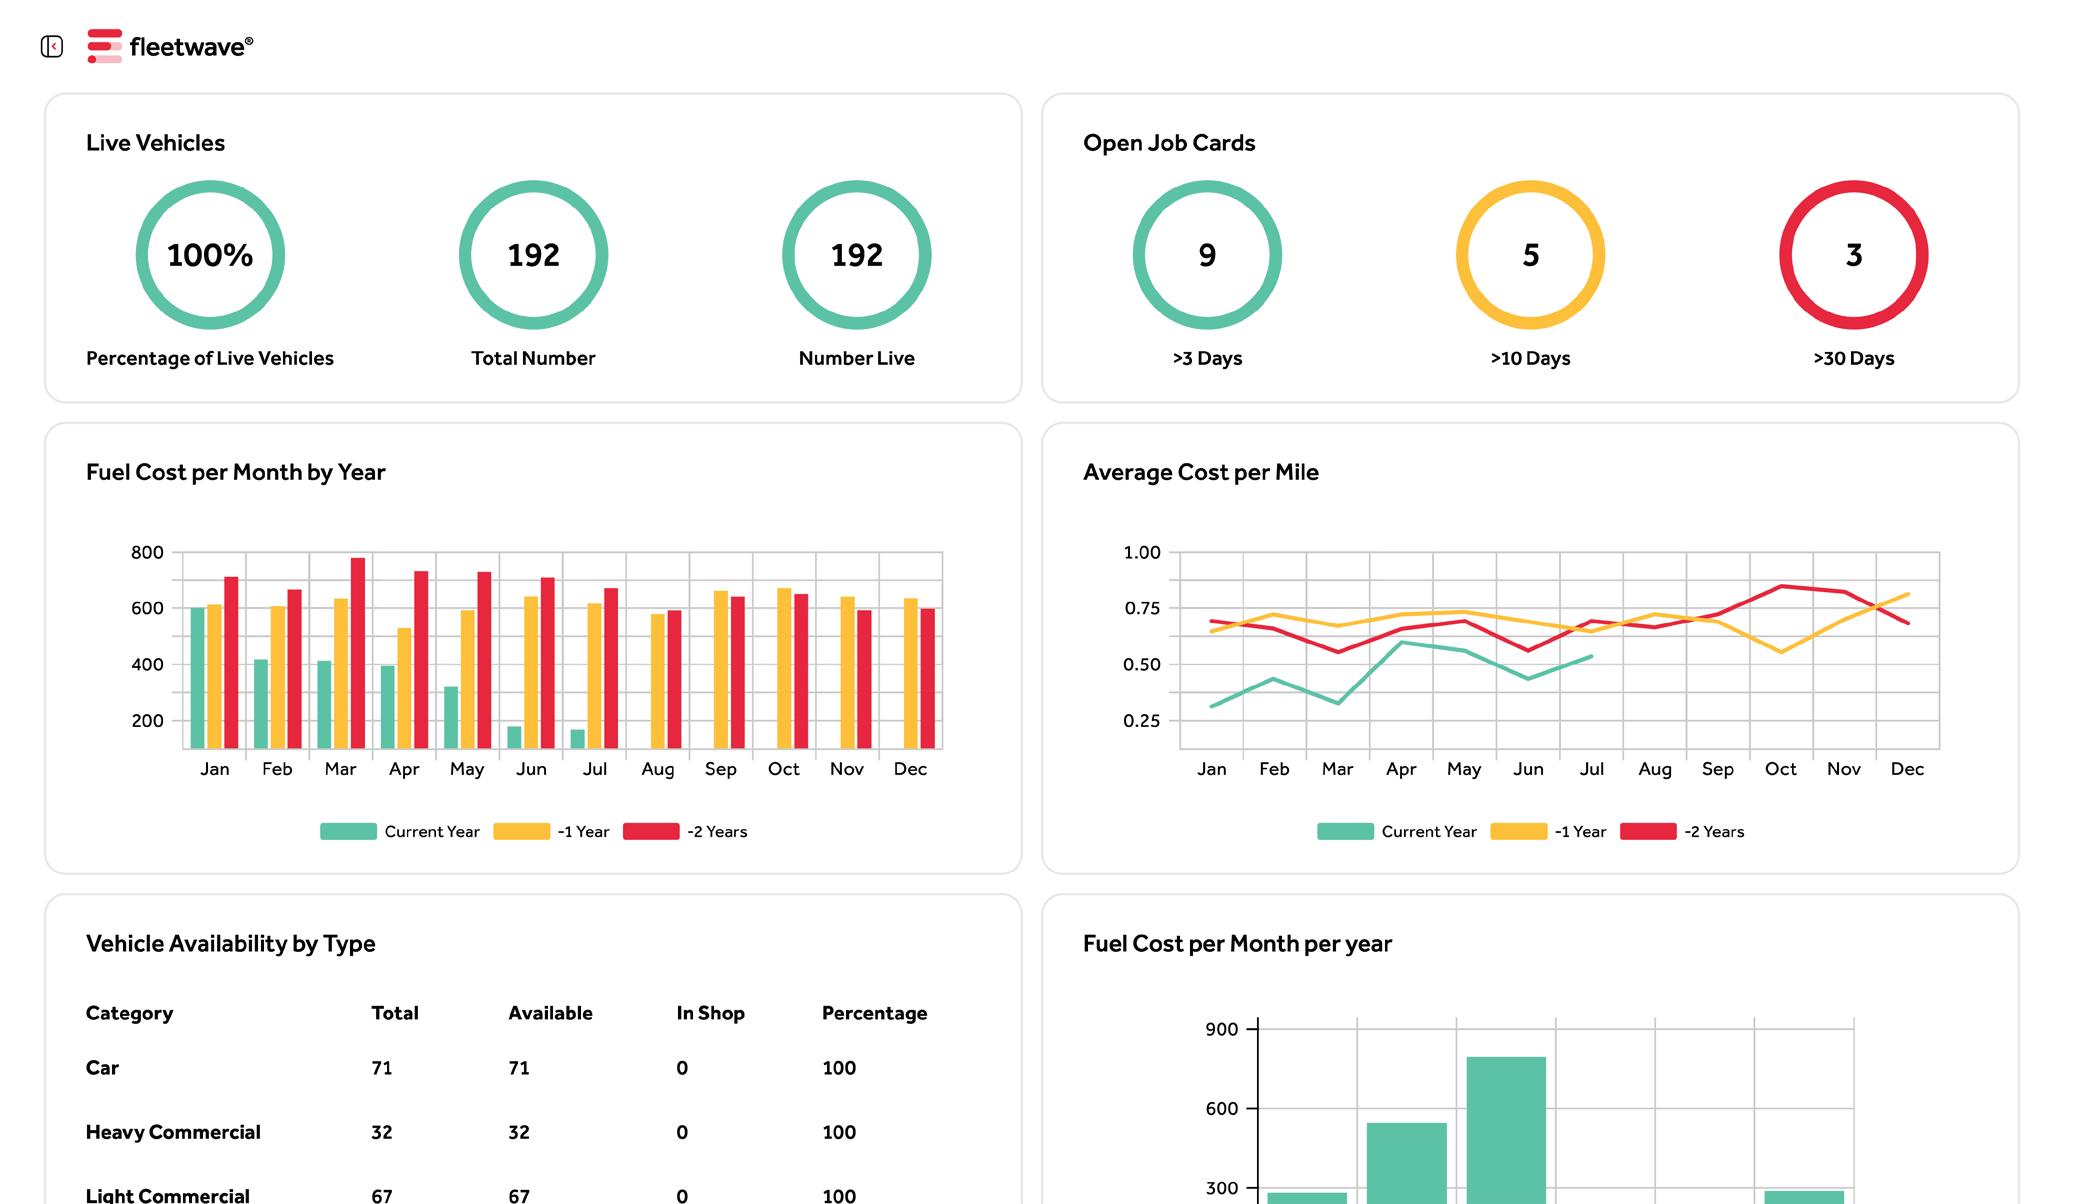Click the red -2 Years swatch in fuel cost legend

651,831
